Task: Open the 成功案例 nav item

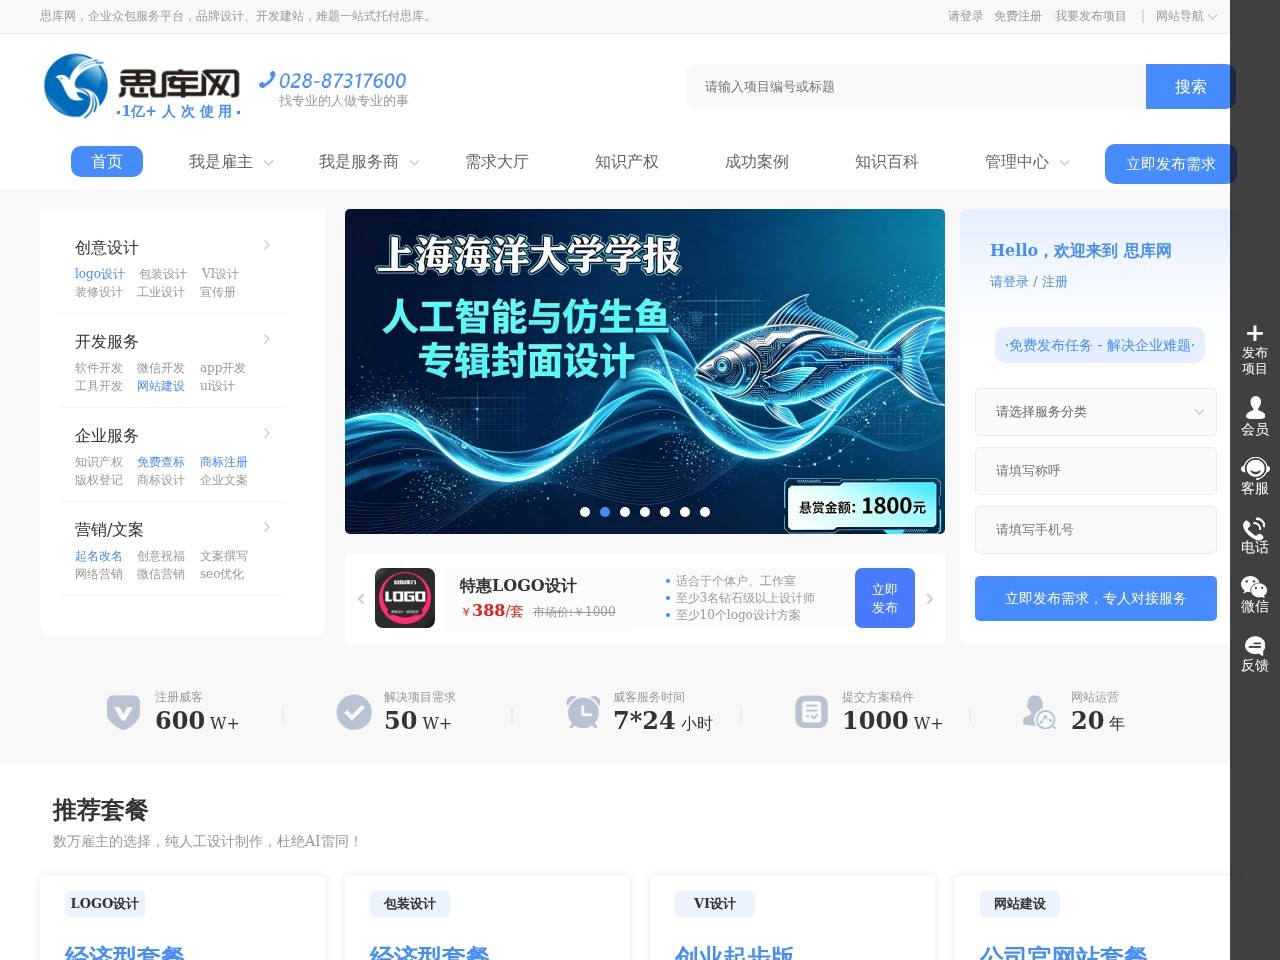Action: click(x=757, y=162)
